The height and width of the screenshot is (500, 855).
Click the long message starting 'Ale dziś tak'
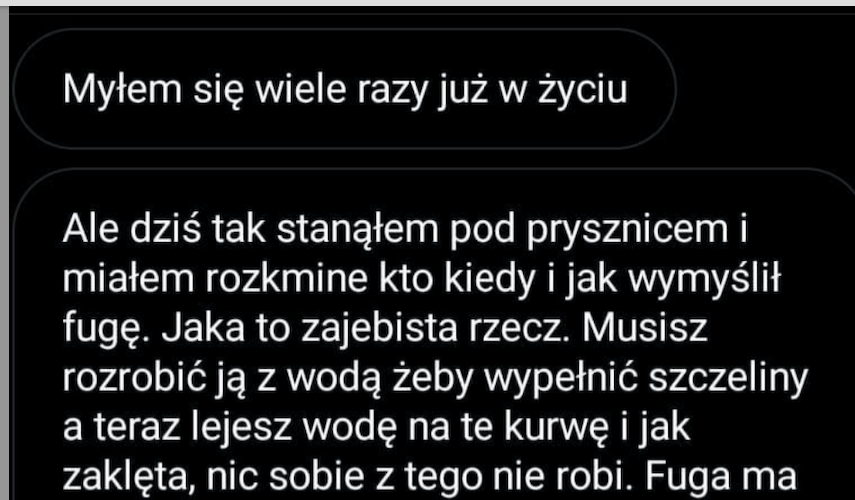[433, 334]
